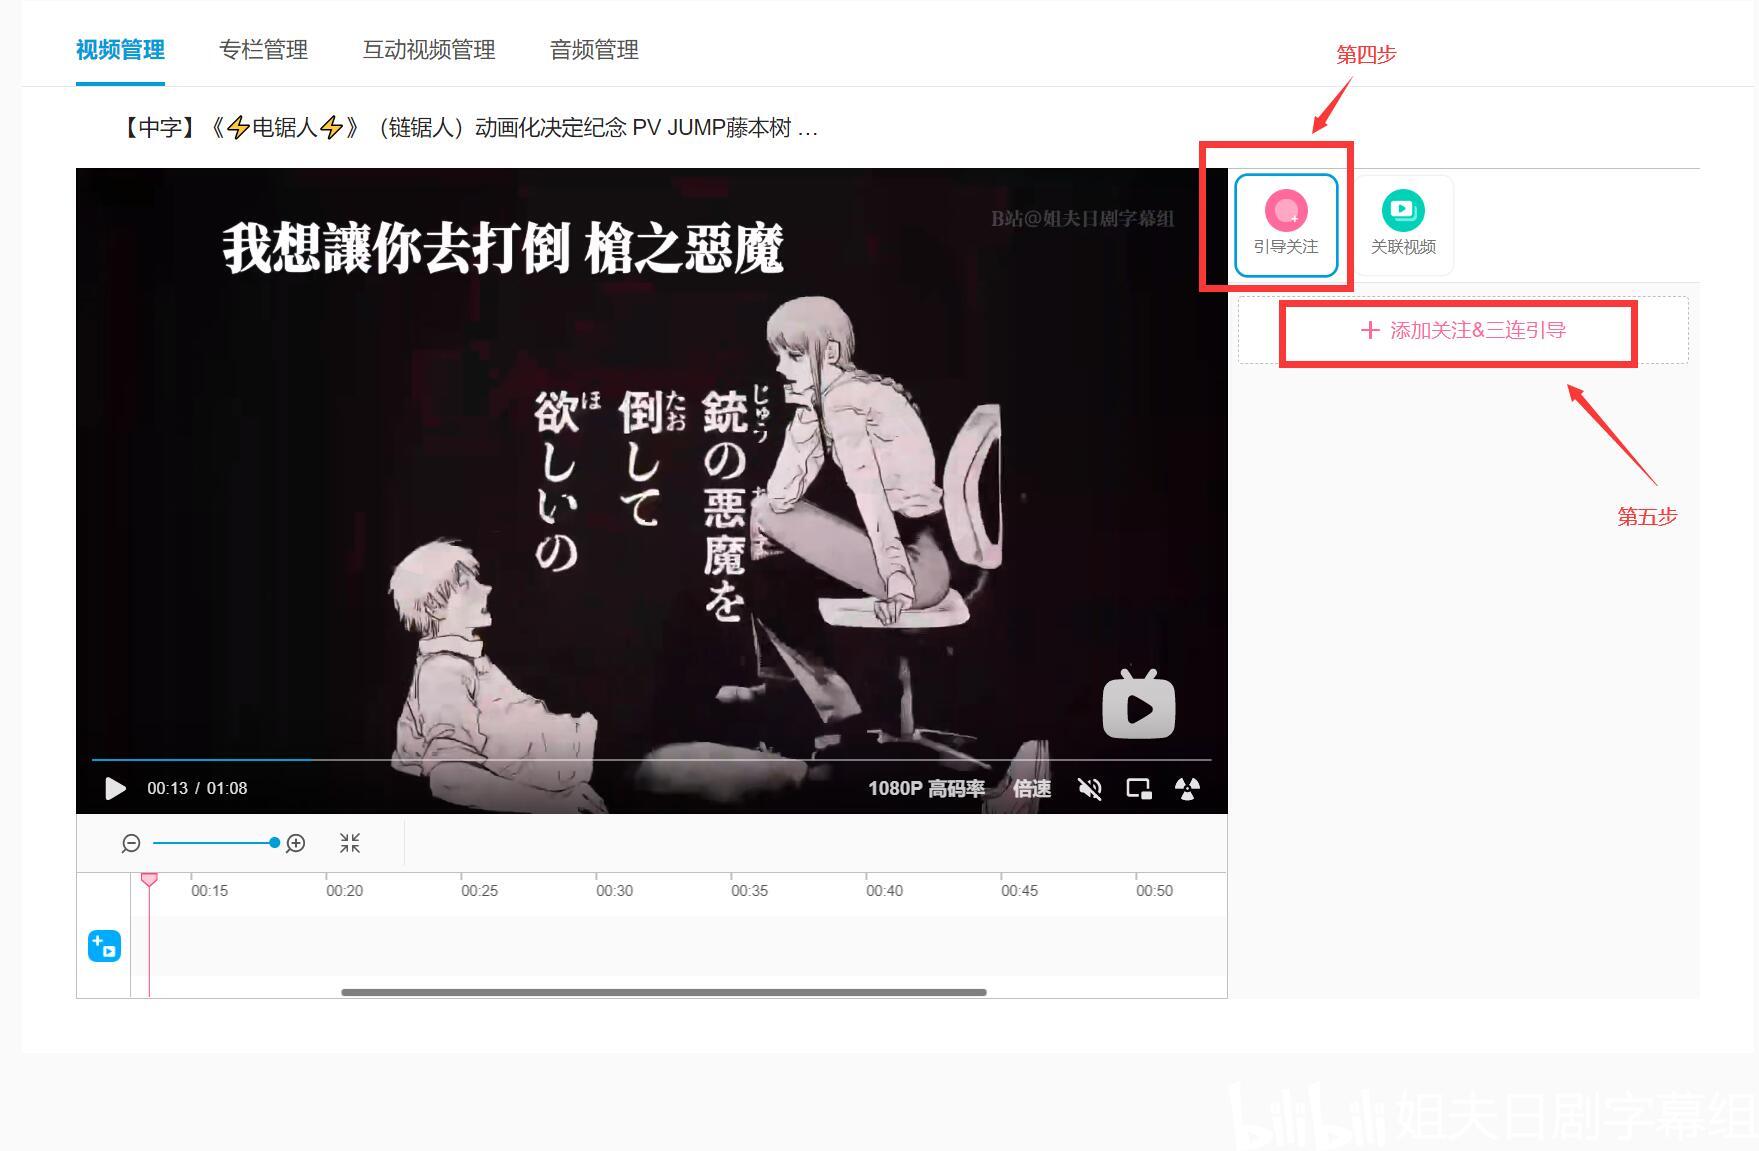
Task: Click the pink timeline playhead marker
Action: (x=149, y=879)
